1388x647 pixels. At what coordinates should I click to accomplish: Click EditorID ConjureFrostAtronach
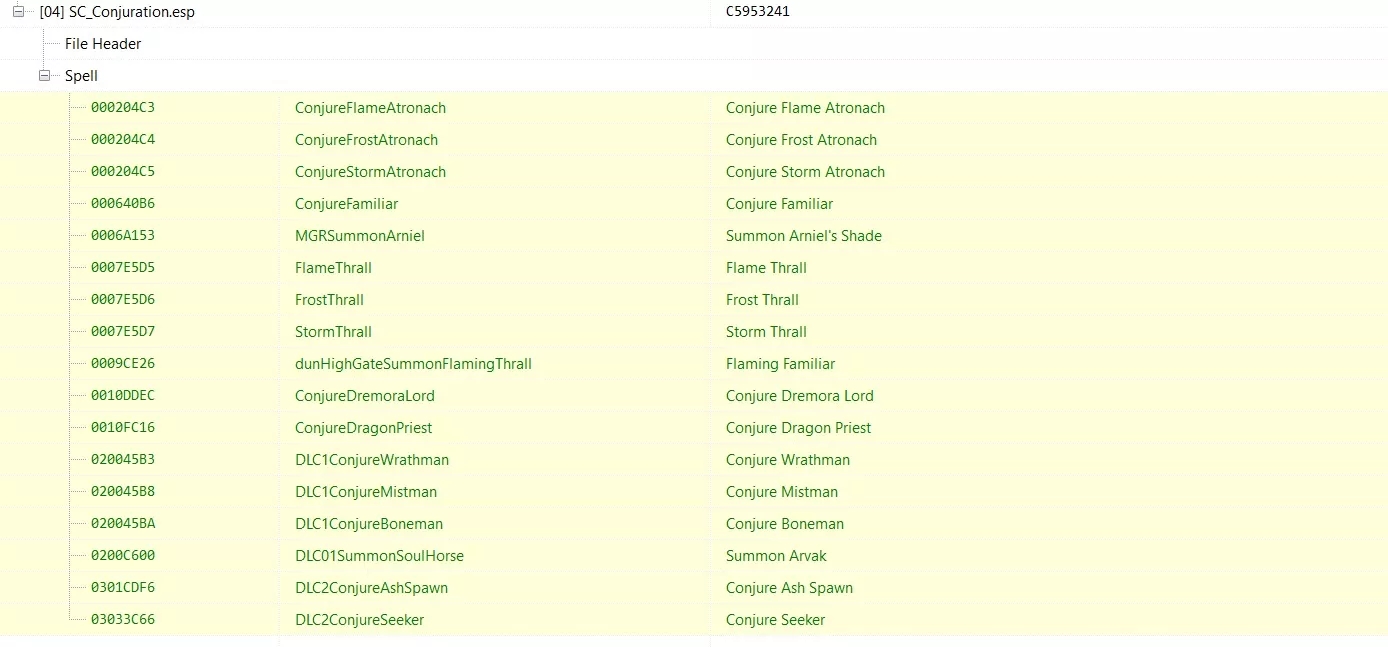(x=366, y=140)
